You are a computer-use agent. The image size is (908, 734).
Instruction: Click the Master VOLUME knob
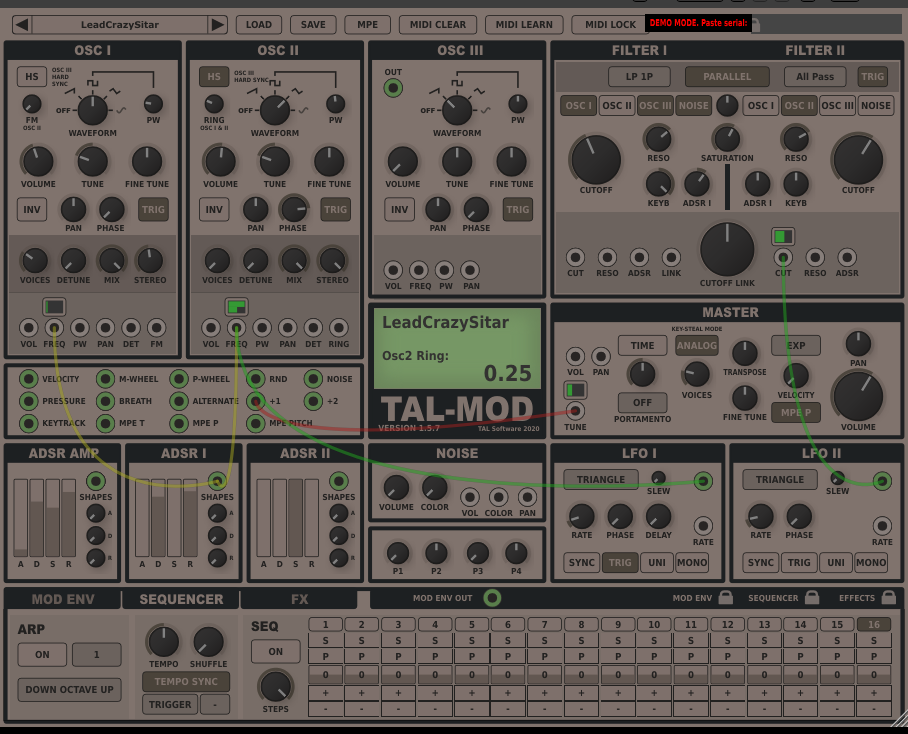[858, 396]
